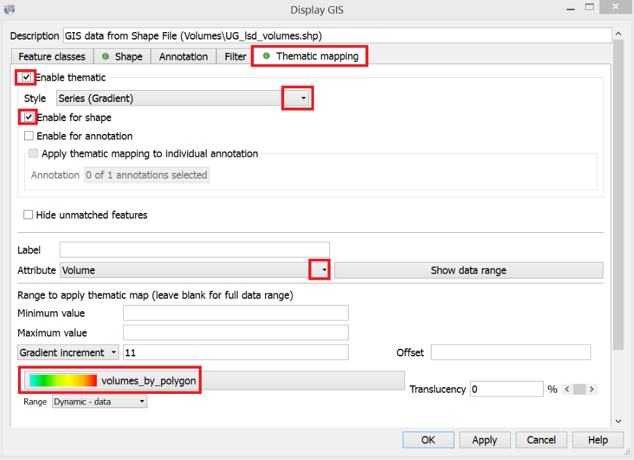
Task: Toggle the Enable thematic checkbox
Action: pos(28,77)
